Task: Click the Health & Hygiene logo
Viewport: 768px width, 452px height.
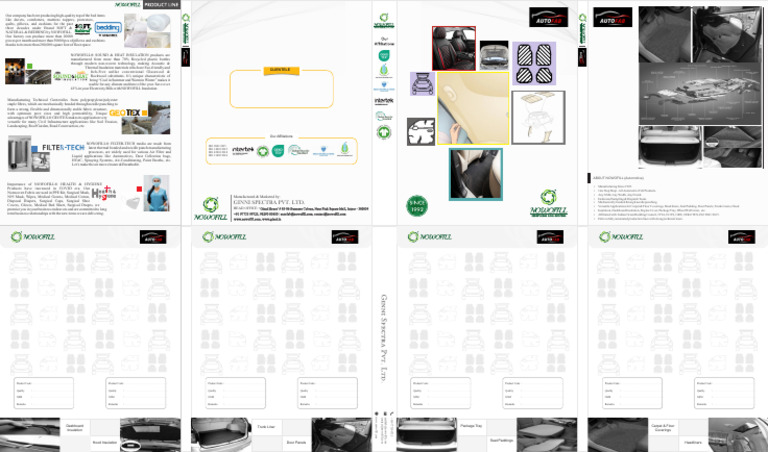Action: pyautogui.click(x=104, y=191)
